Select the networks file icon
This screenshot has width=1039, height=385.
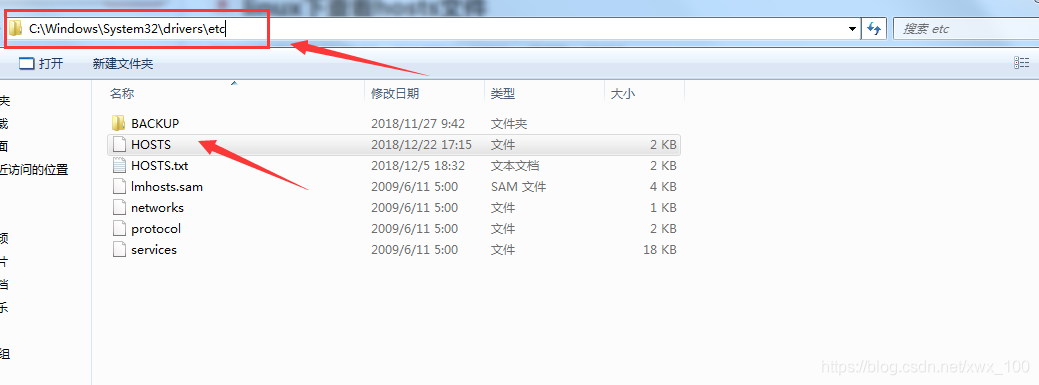pyautogui.click(x=119, y=208)
